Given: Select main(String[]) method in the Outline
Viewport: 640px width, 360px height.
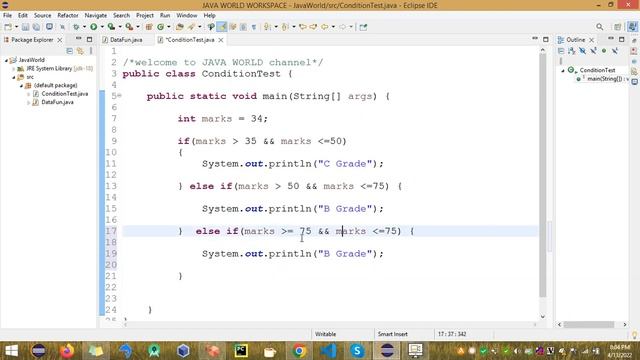Looking at the screenshot, I should (x=608, y=79).
